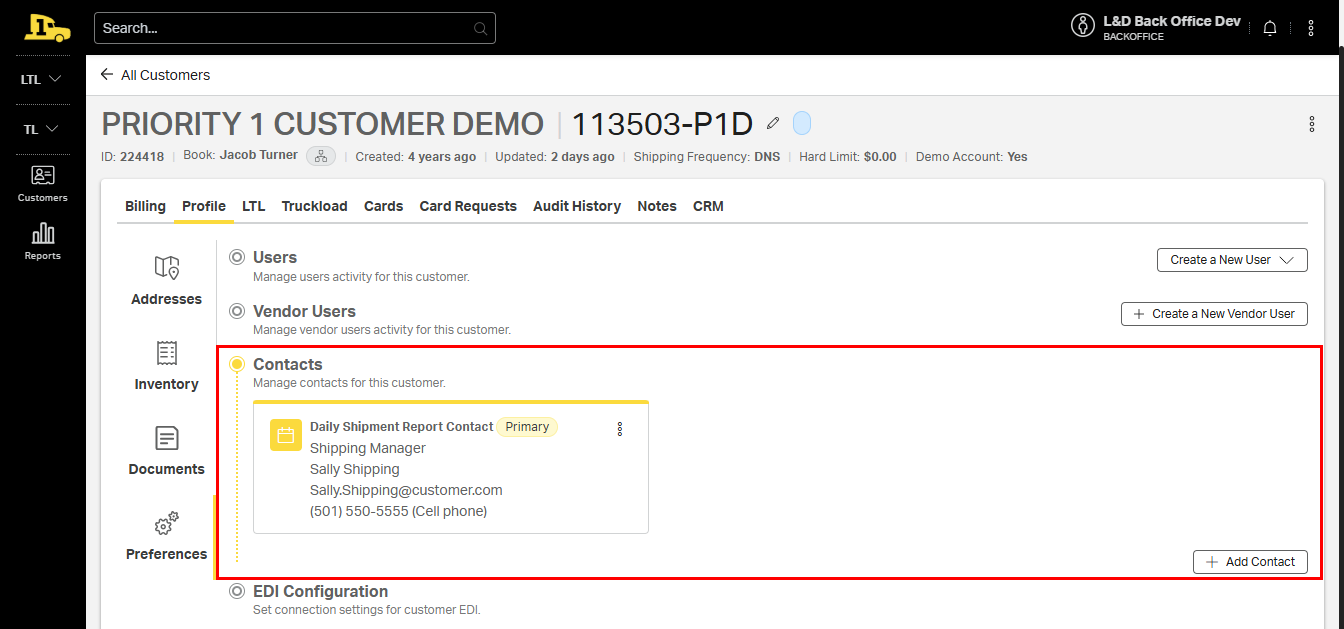Open the Create a New User dropdown
Screen dimensions: 1344x629
click(1232, 260)
